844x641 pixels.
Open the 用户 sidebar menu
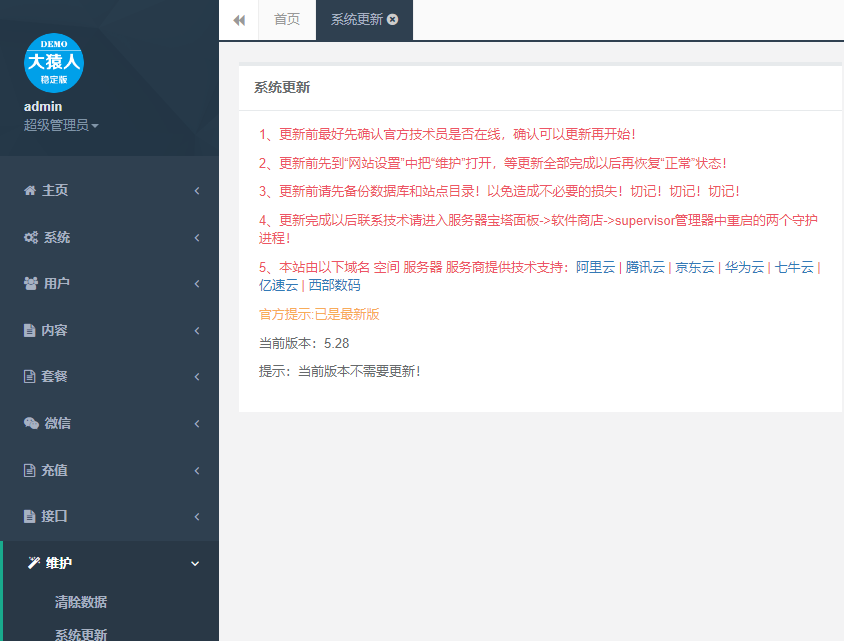click(x=109, y=284)
